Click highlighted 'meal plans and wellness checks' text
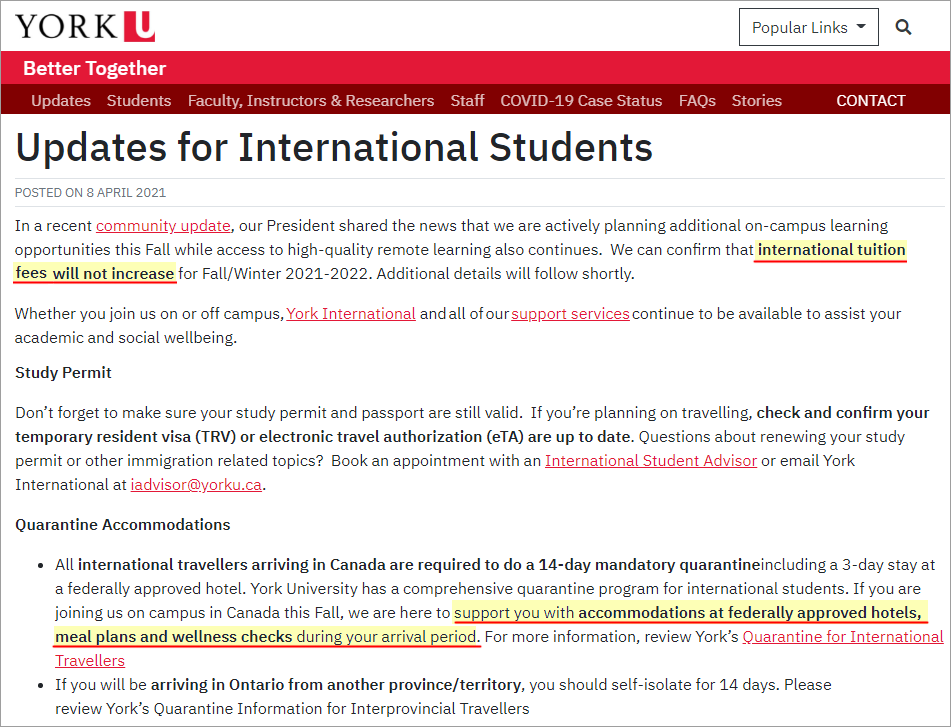Viewport: 951px width, 727px height. click(174, 637)
